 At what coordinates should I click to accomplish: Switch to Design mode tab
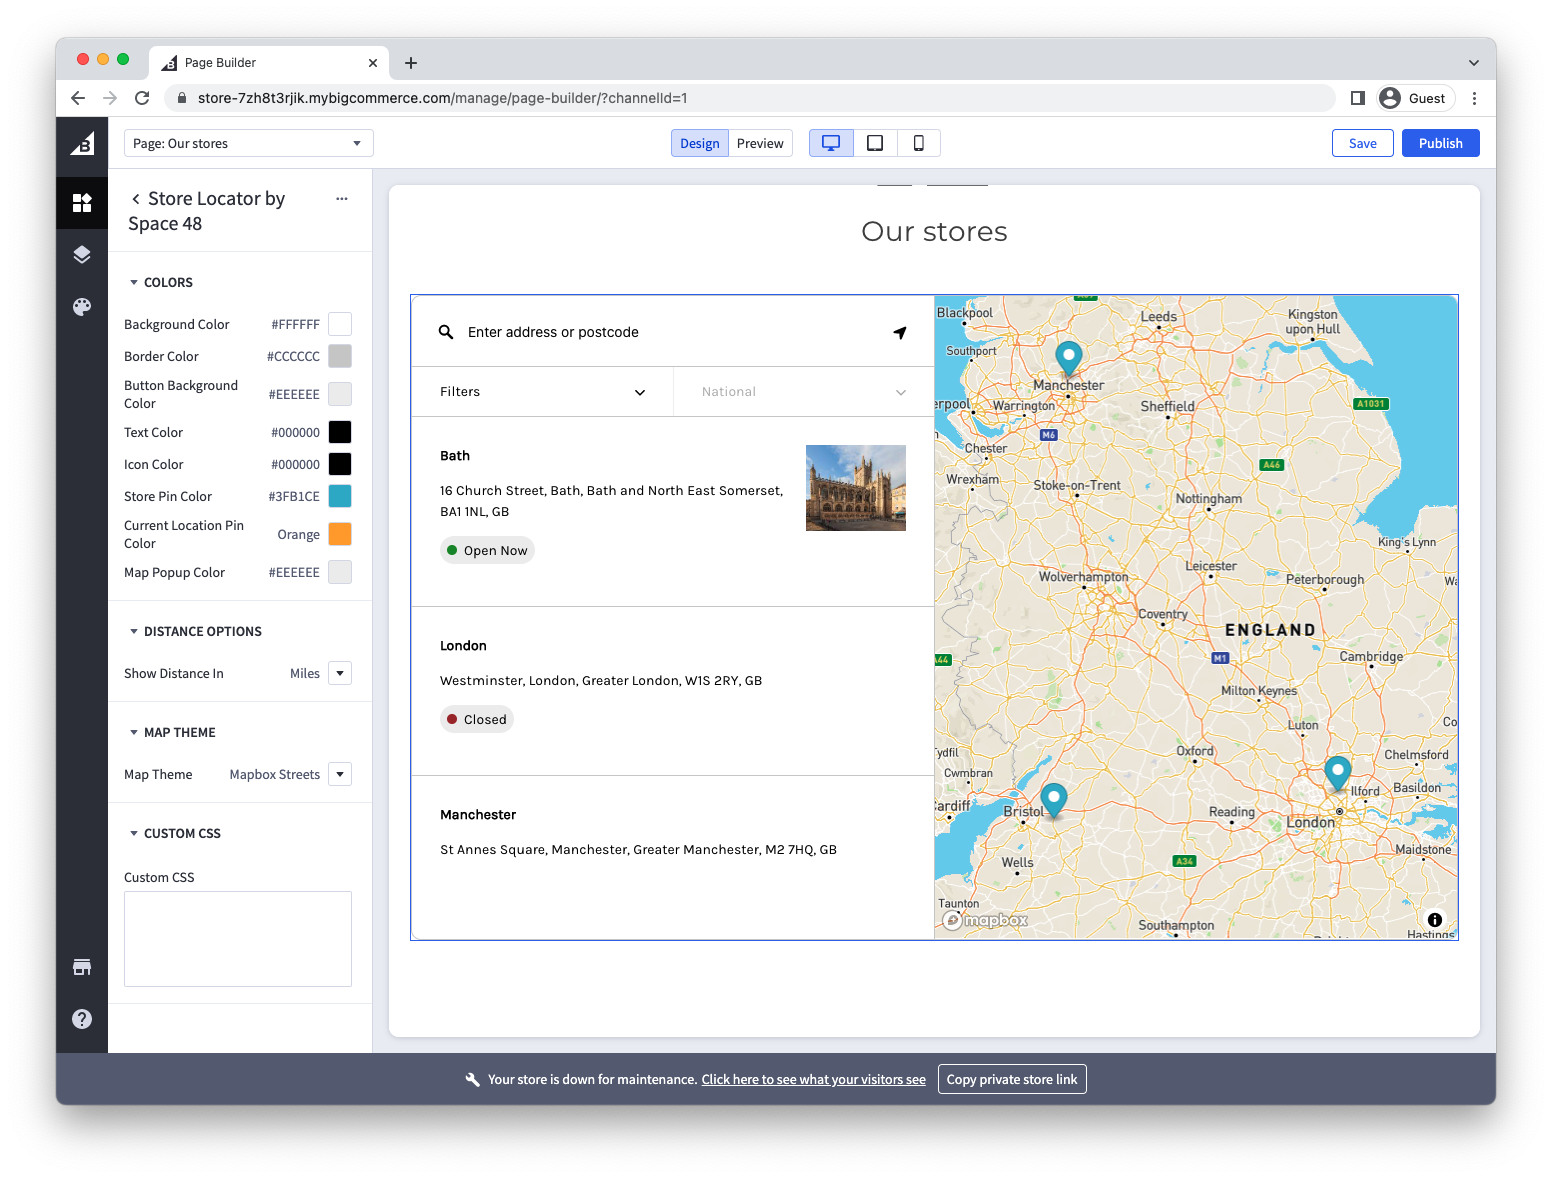pyautogui.click(x=700, y=143)
